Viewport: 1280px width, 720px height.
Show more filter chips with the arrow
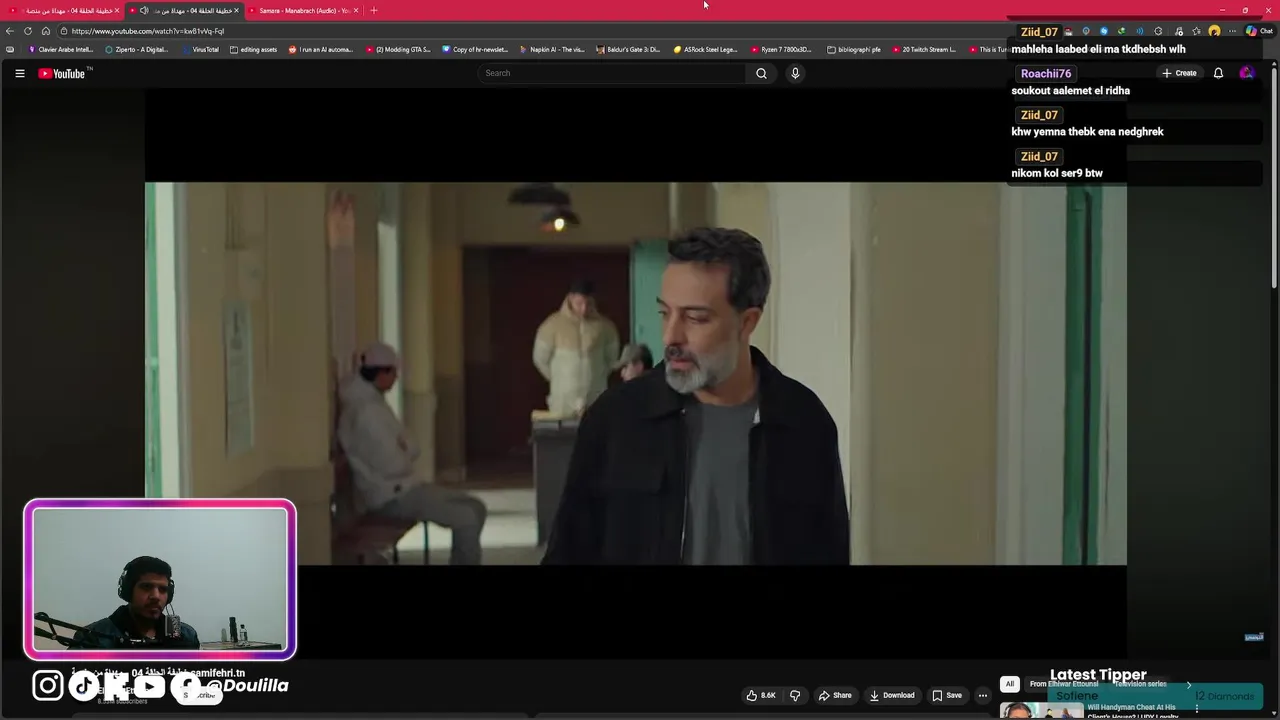tap(1189, 684)
